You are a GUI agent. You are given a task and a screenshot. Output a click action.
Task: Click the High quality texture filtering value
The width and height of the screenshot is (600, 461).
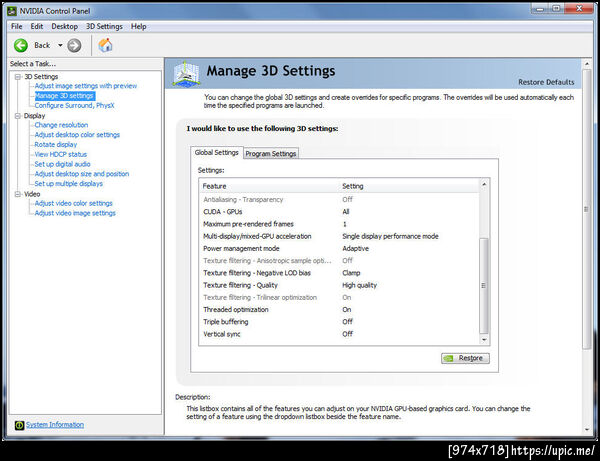click(359, 285)
